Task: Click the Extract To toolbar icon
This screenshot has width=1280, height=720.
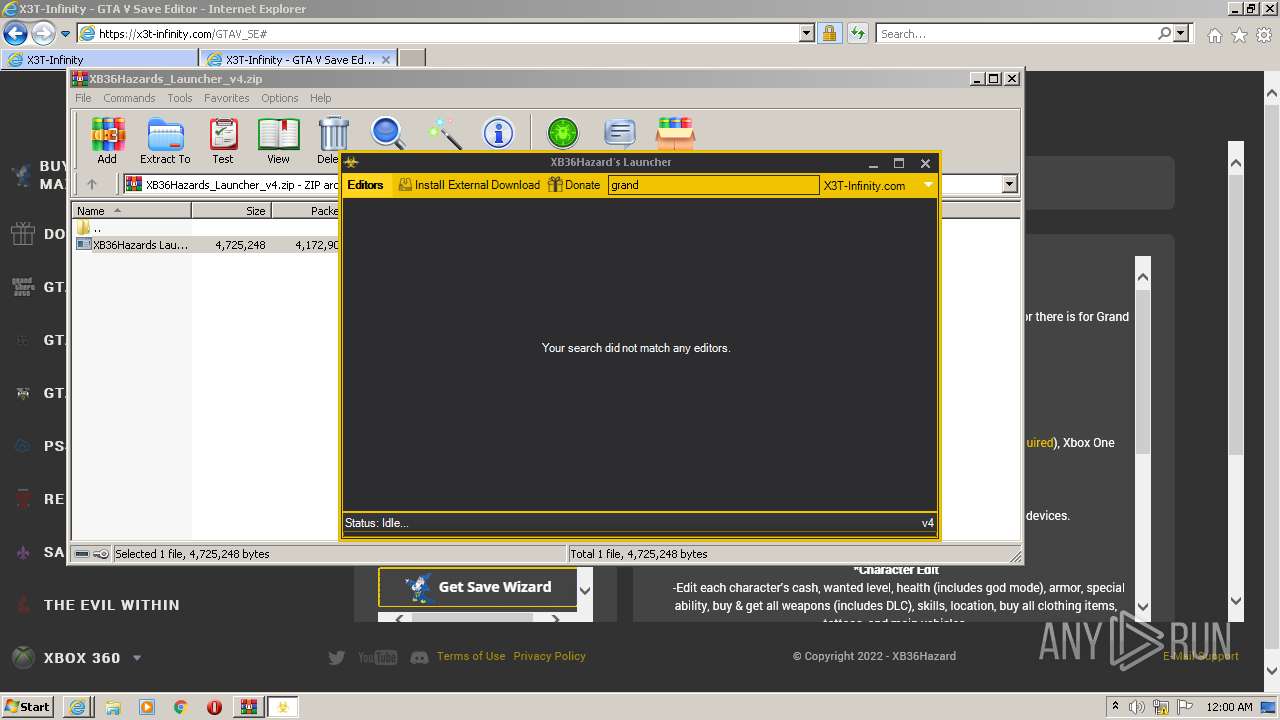Action: tap(165, 140)
